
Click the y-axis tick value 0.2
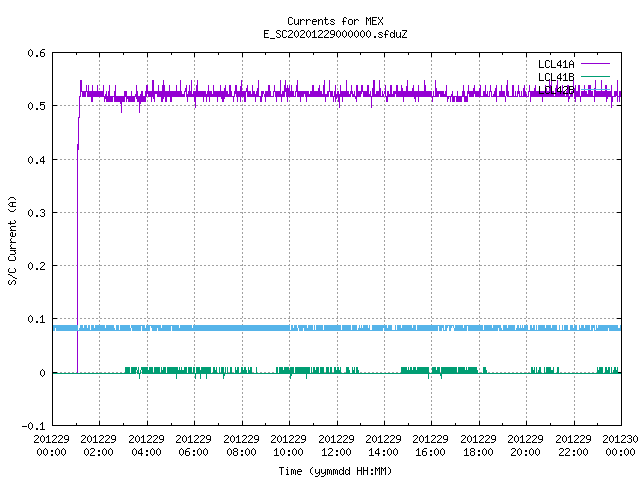click(36, 266)
